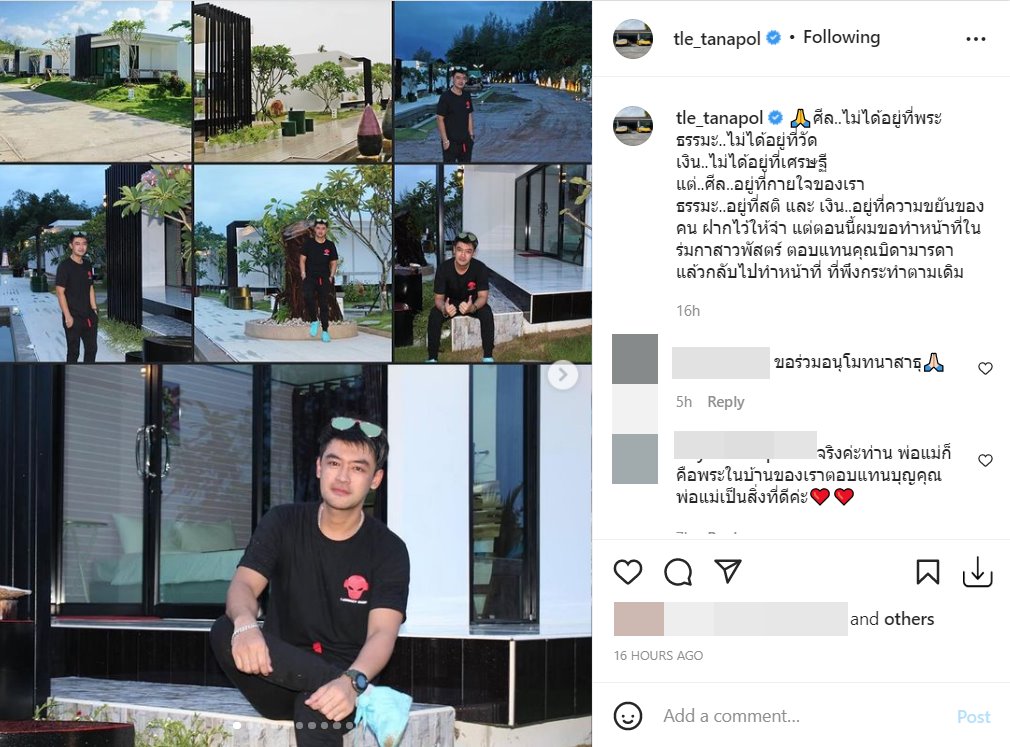Click the first commenter's avatar
Image resolution: width=1010 pixels, height=747 pixels.
(634, 359)
